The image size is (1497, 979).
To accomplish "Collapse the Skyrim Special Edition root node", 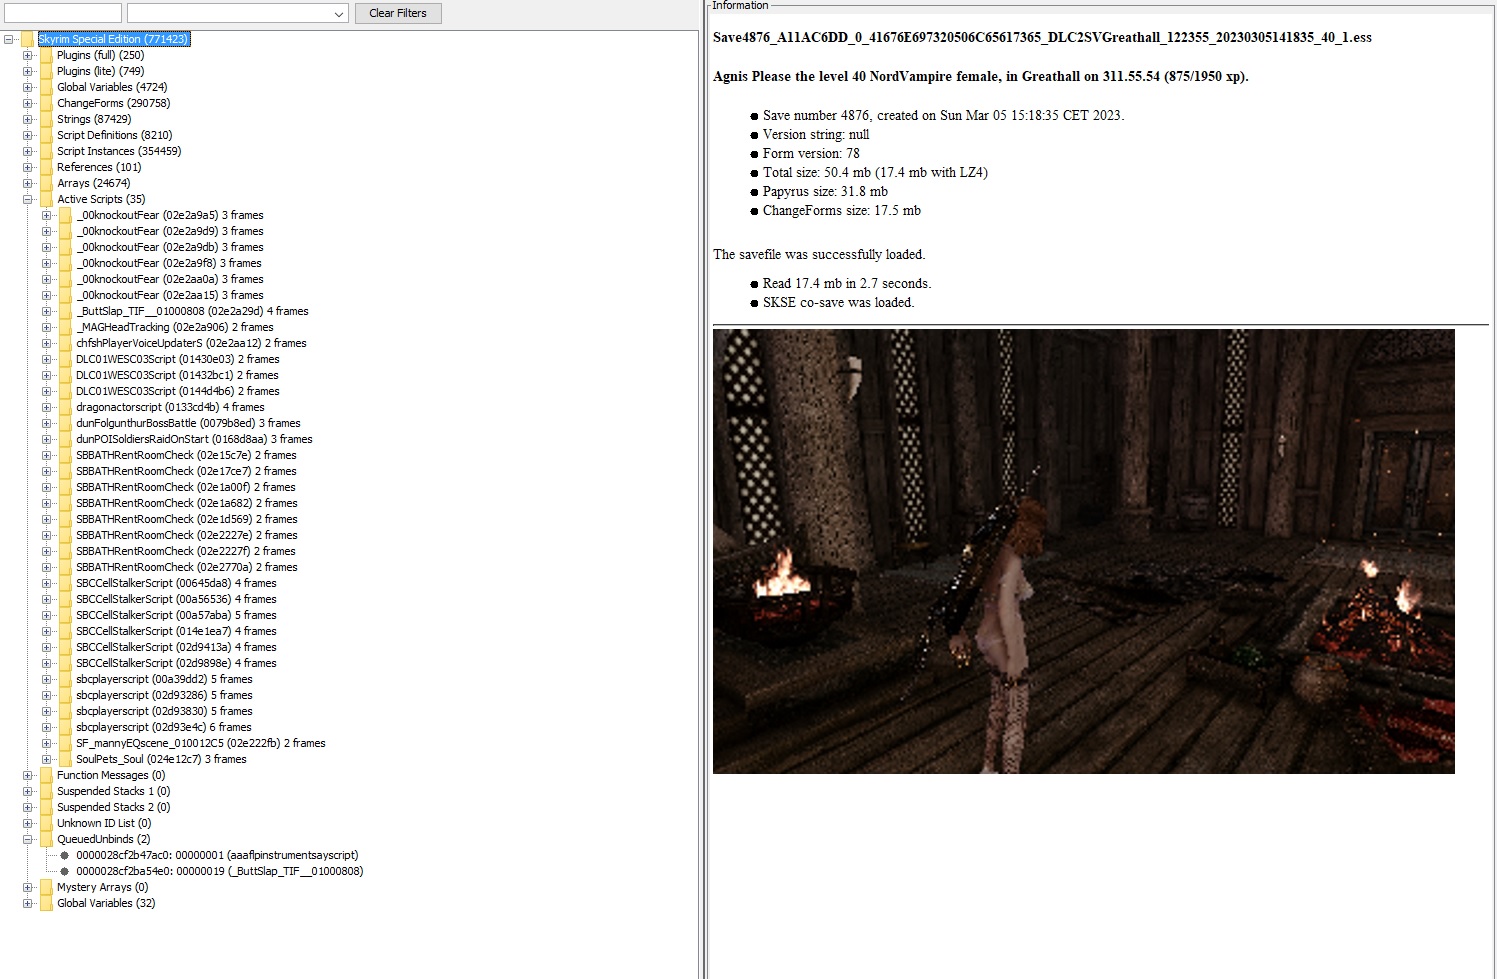I will pyautogui.click(x=10, y=39).
